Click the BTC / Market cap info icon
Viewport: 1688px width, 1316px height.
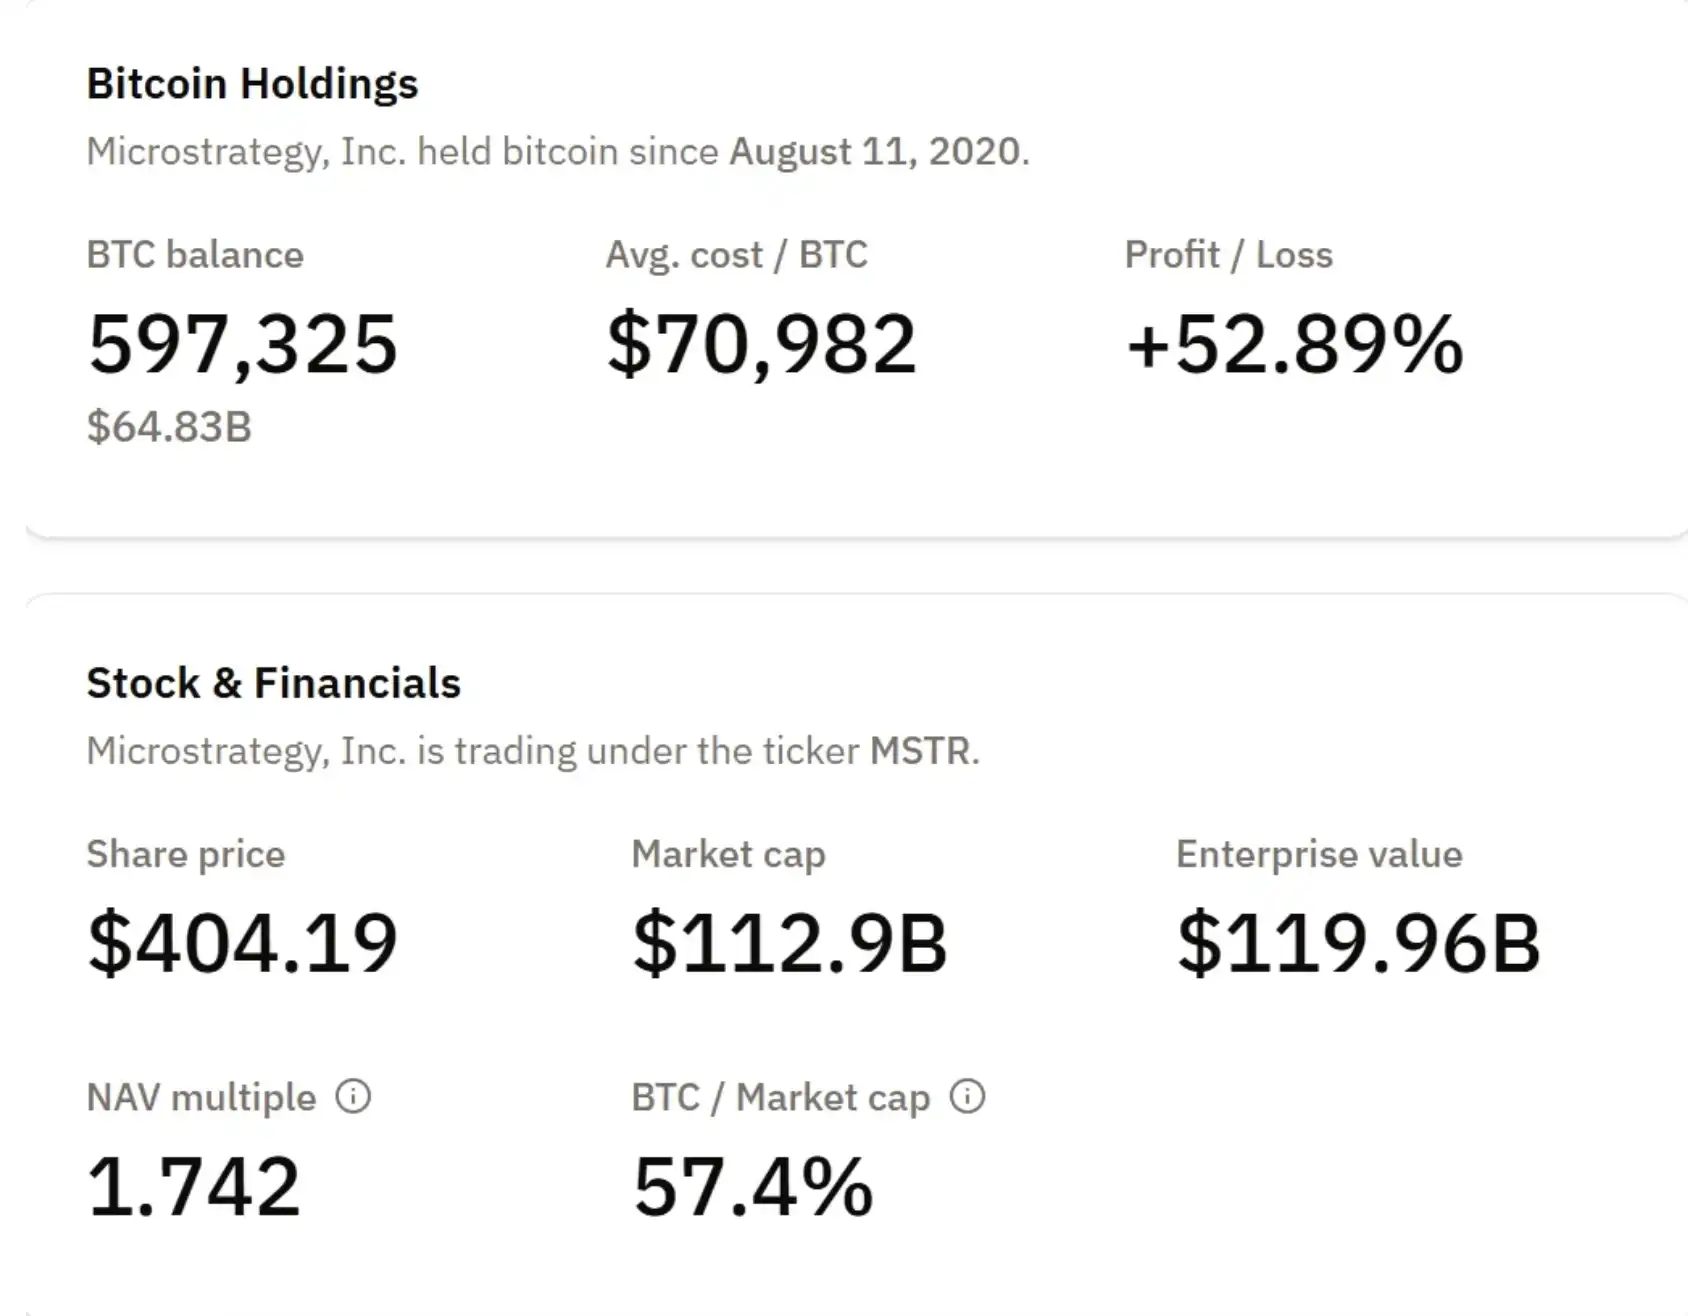(x=967, y=1097)
